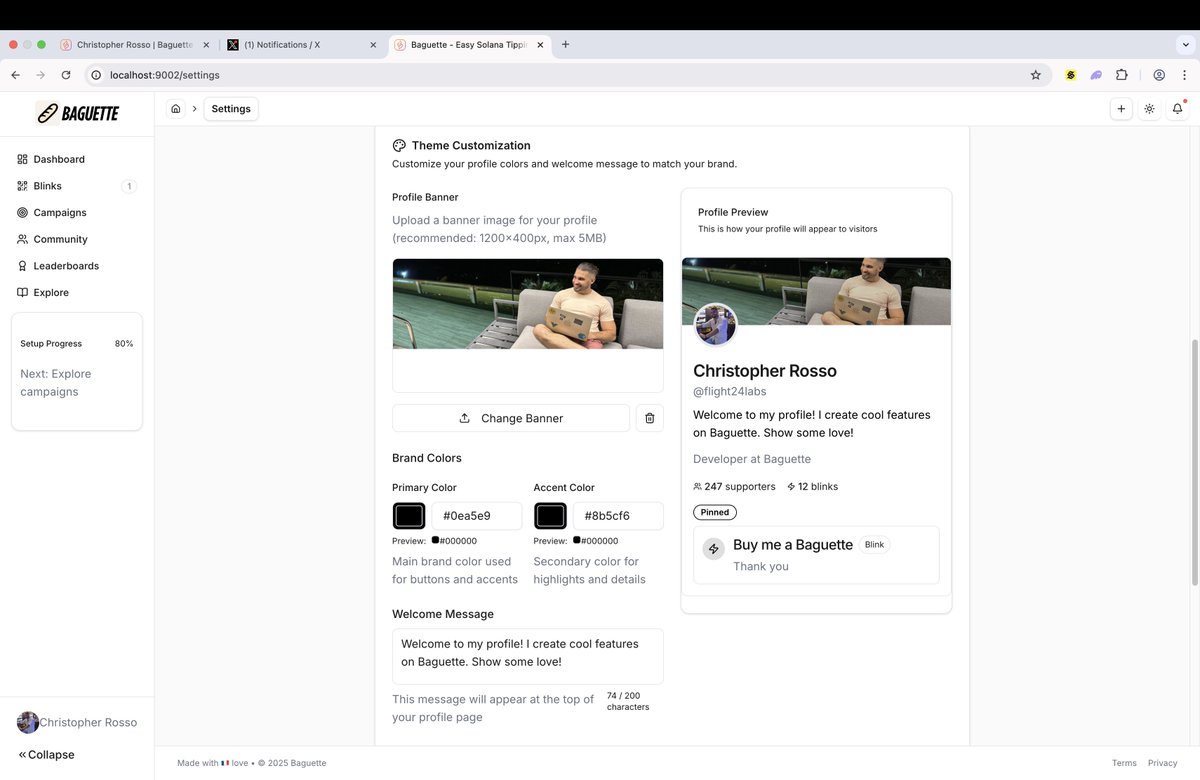Click browser back arrow
The image size is (1200, 780).
15,75
